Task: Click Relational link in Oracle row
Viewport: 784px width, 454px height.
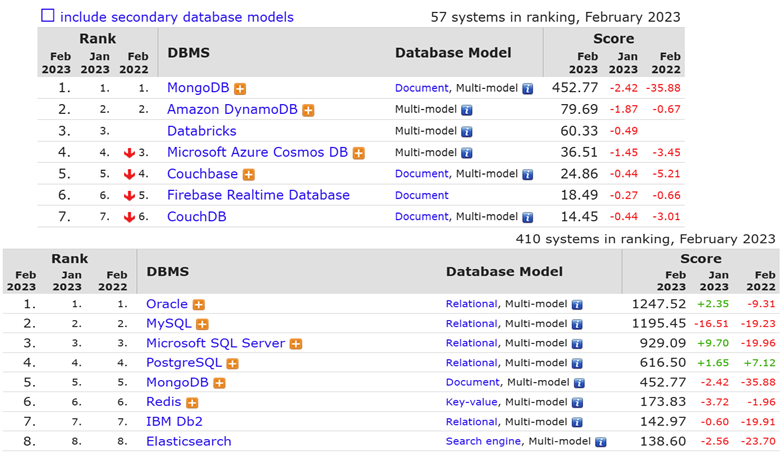Action: pos(472,304)
